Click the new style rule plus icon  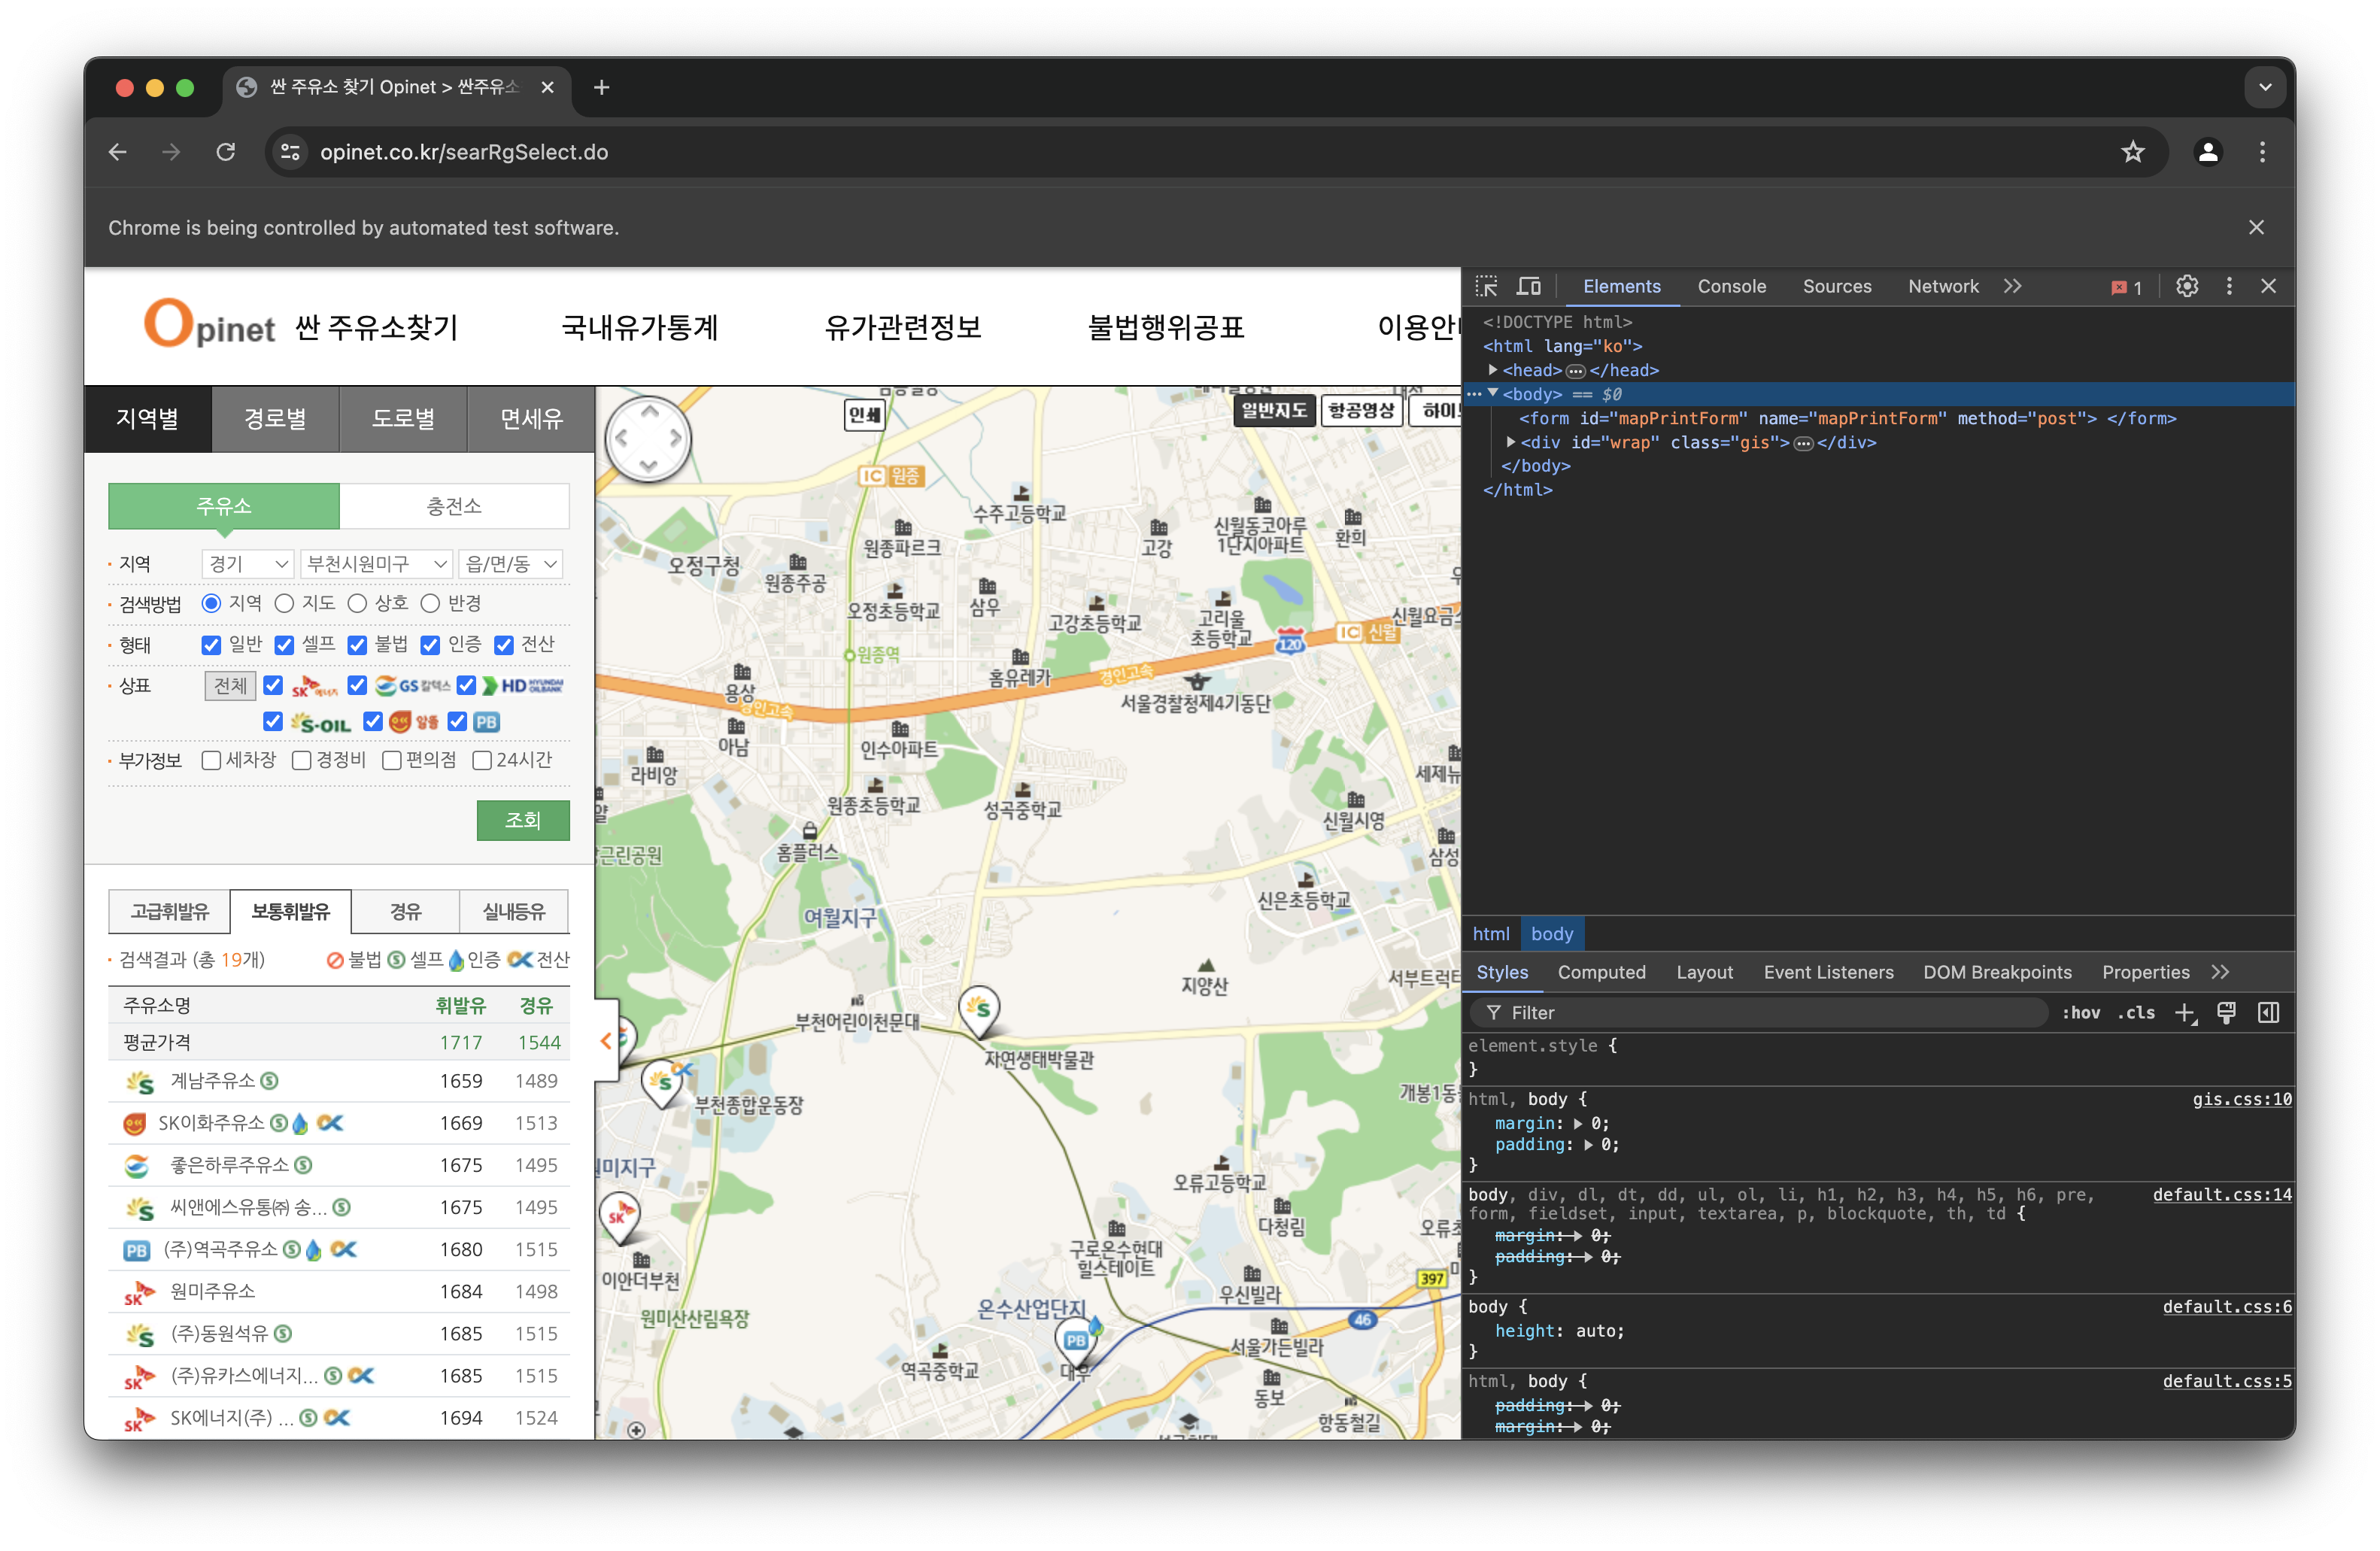tap(2184, 1013)
